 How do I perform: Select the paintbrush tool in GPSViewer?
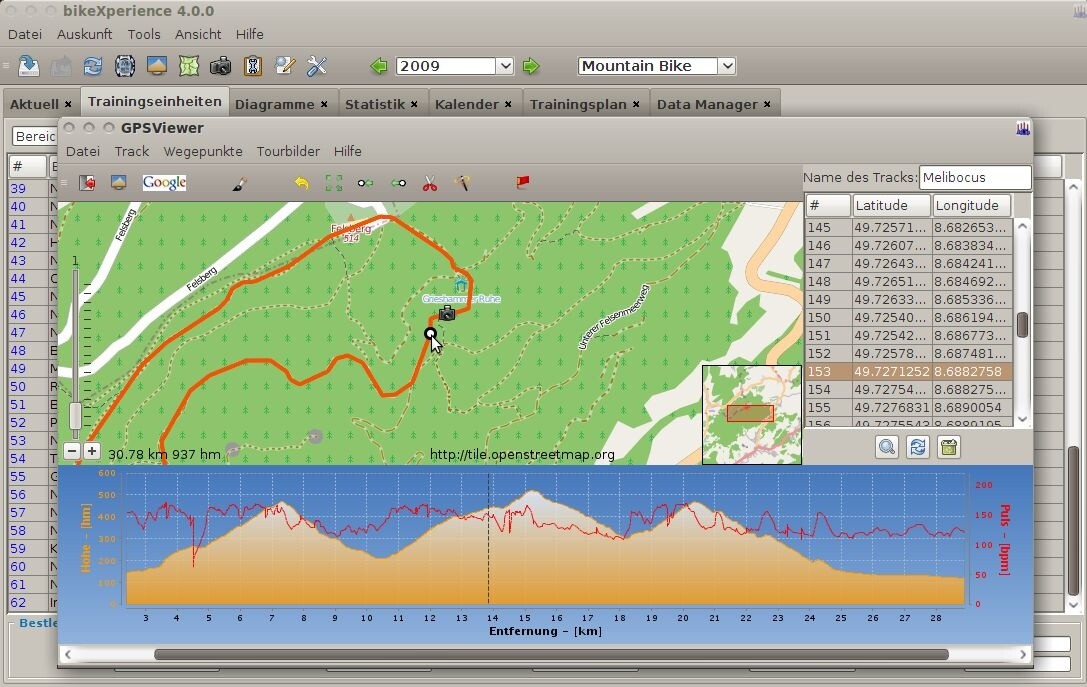(239, 183)
